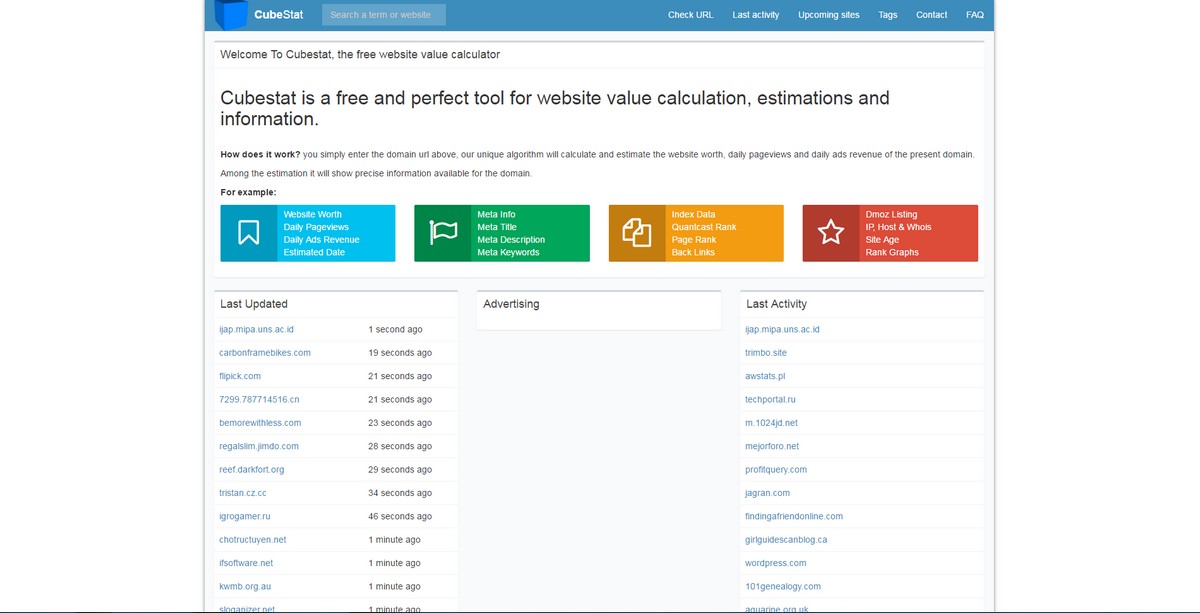Open the Tags page
1200x613 pixels.
888,15
